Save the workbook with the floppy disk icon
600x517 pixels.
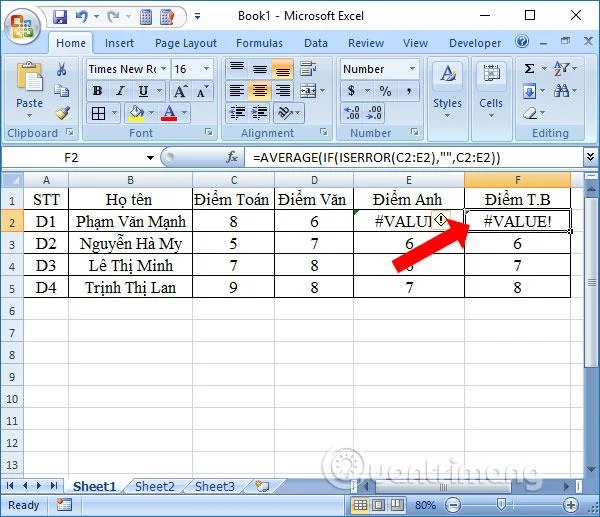tap(60, 16)
